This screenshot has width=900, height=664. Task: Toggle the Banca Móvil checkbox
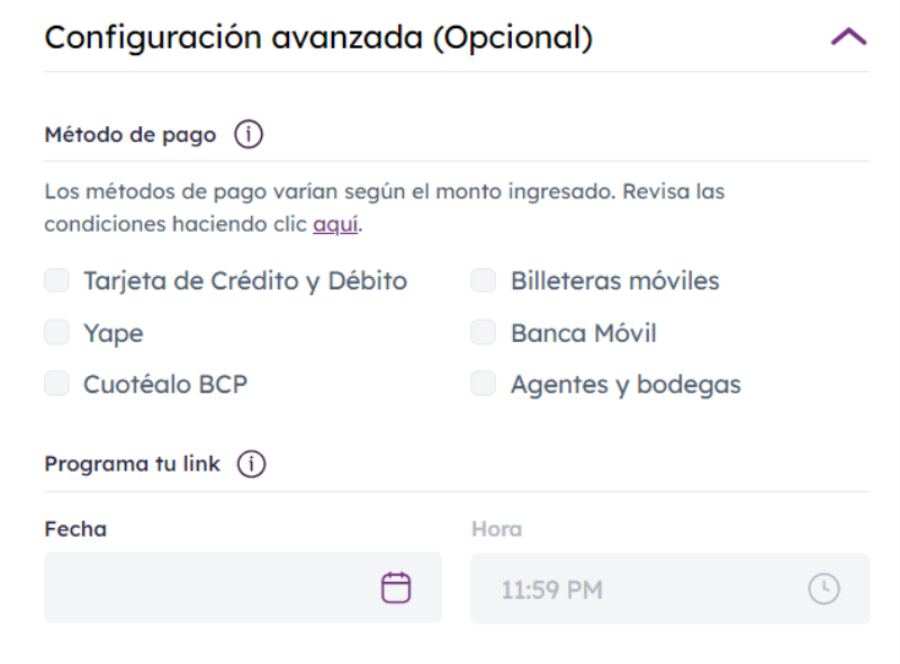click(484, 333)
